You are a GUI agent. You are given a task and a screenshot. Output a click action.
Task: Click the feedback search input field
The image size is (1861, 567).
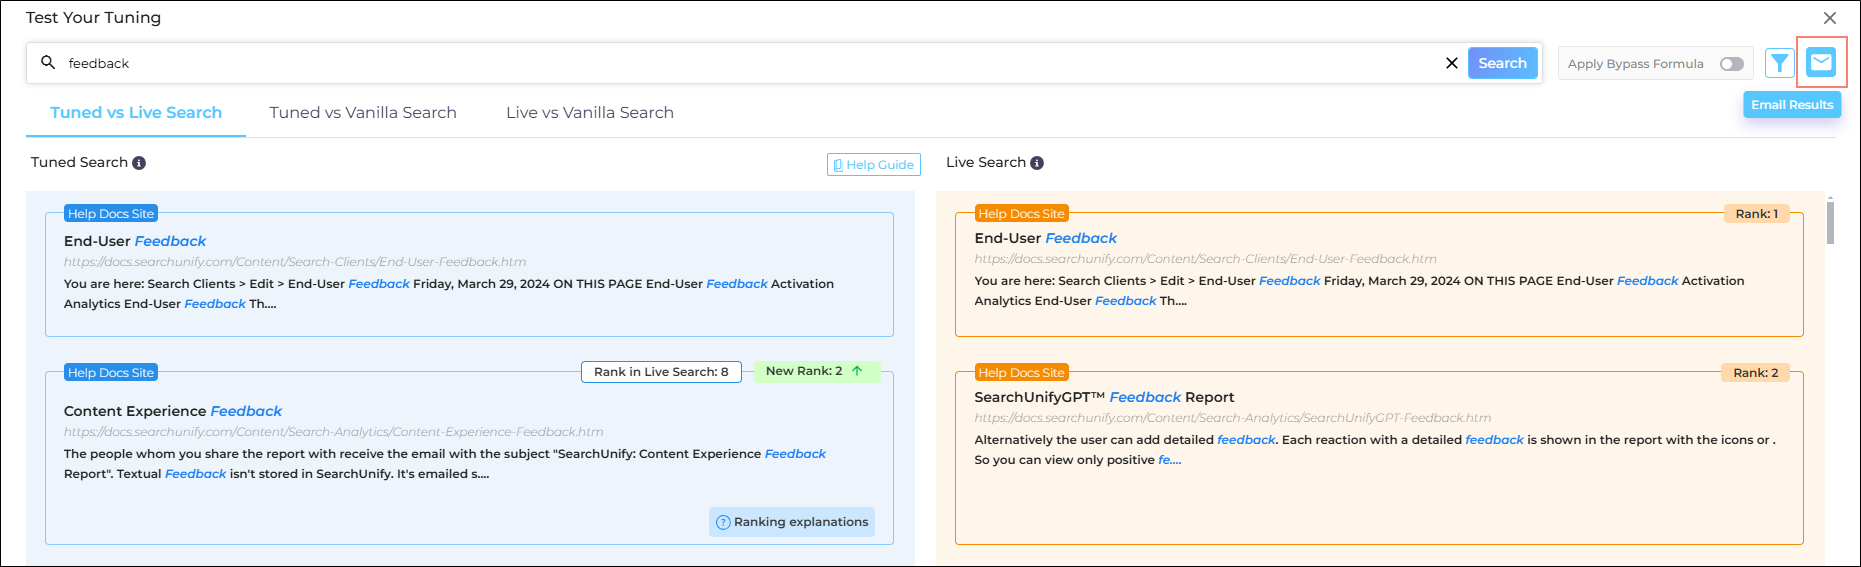700,63
